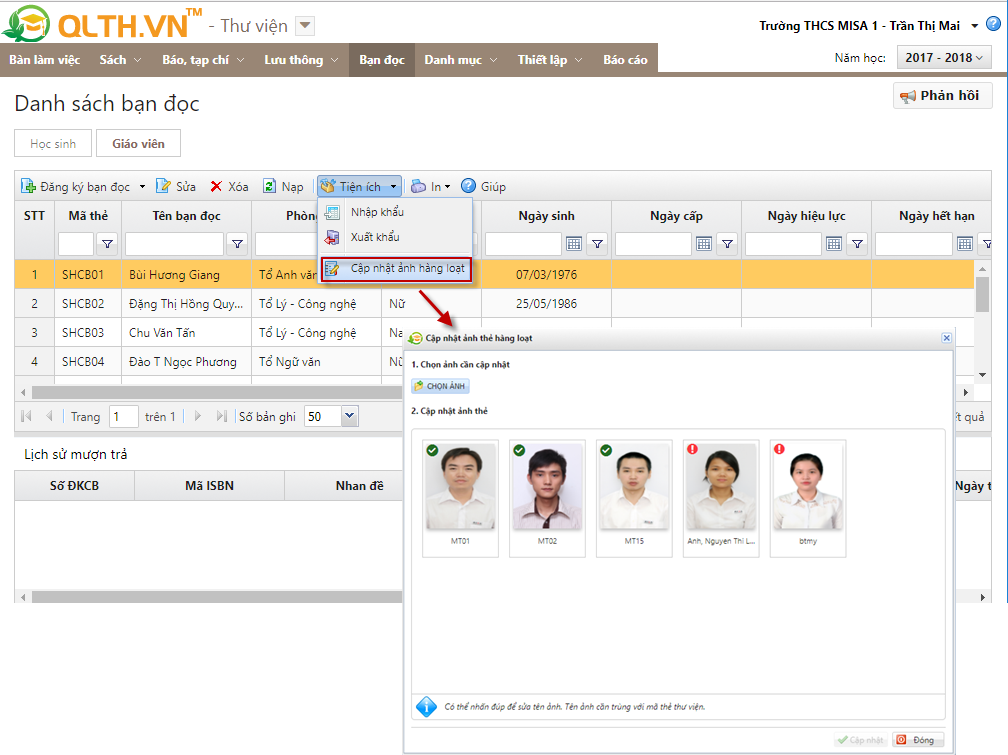Choose Xuất khẩu menu entry

375,237
